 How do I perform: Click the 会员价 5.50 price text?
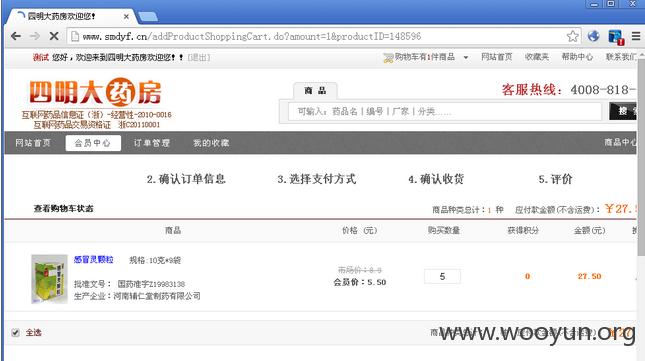click(x=360, y=282)
